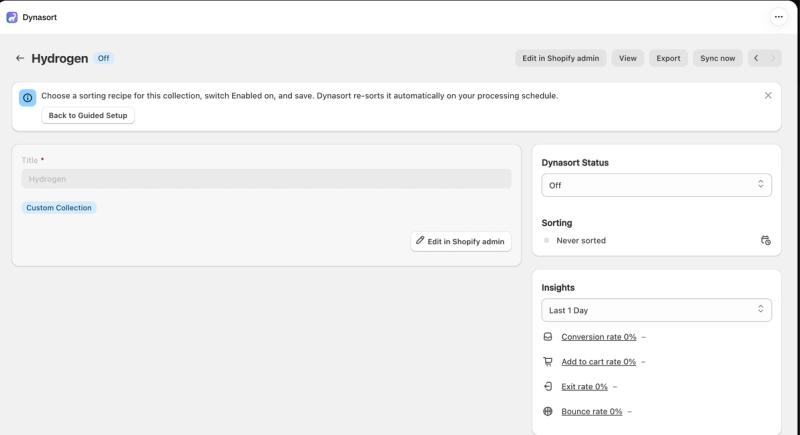Go to previous collection with left chevron
The image size is (800, 435).
pos(756,58)
